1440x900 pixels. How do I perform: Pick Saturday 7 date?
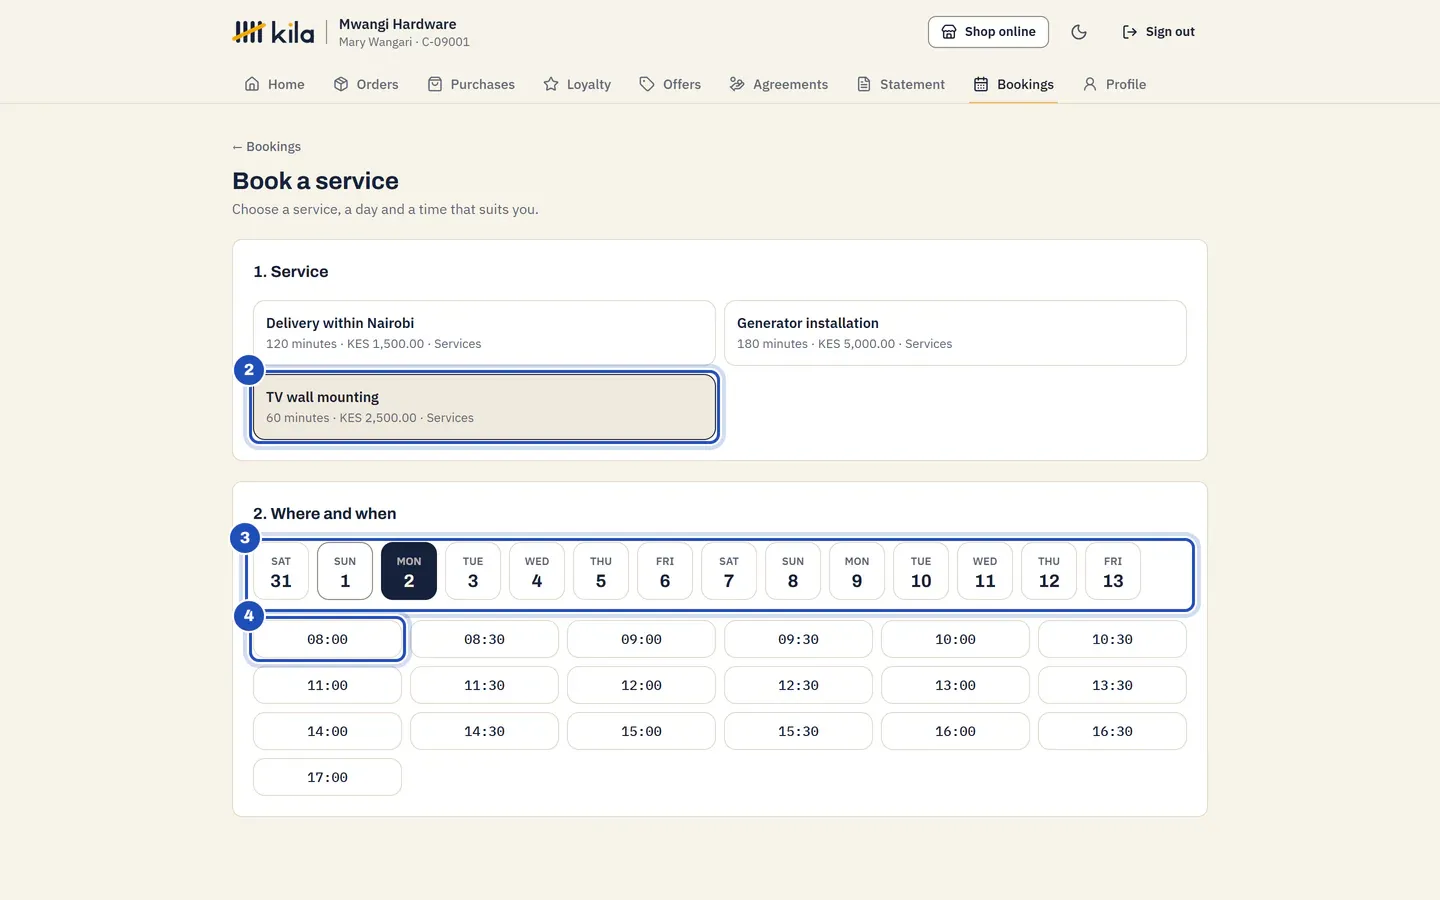[729, 571]
